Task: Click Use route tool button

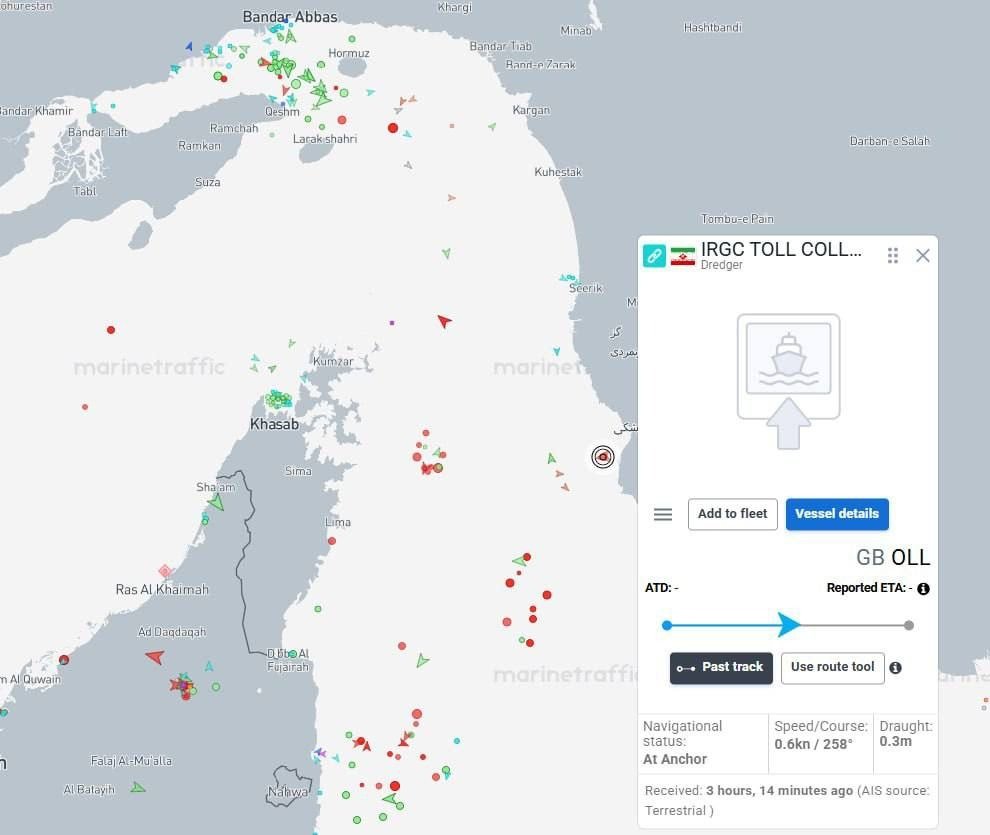Action: [832, 668]
